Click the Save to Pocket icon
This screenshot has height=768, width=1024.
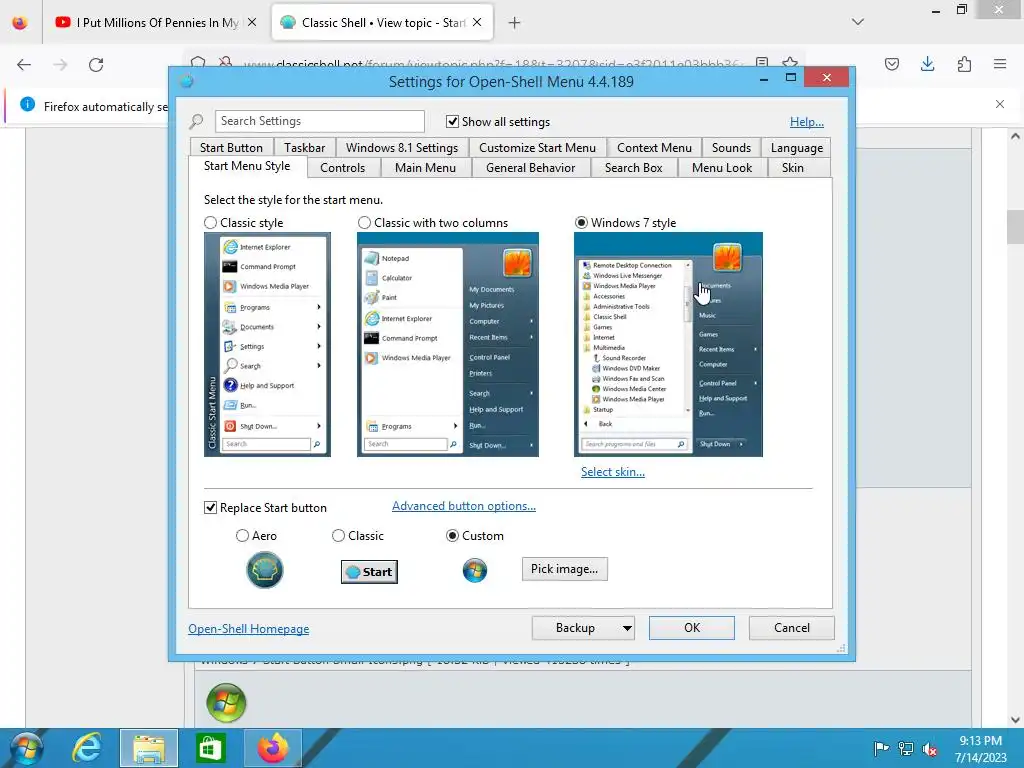coord(891,64)
